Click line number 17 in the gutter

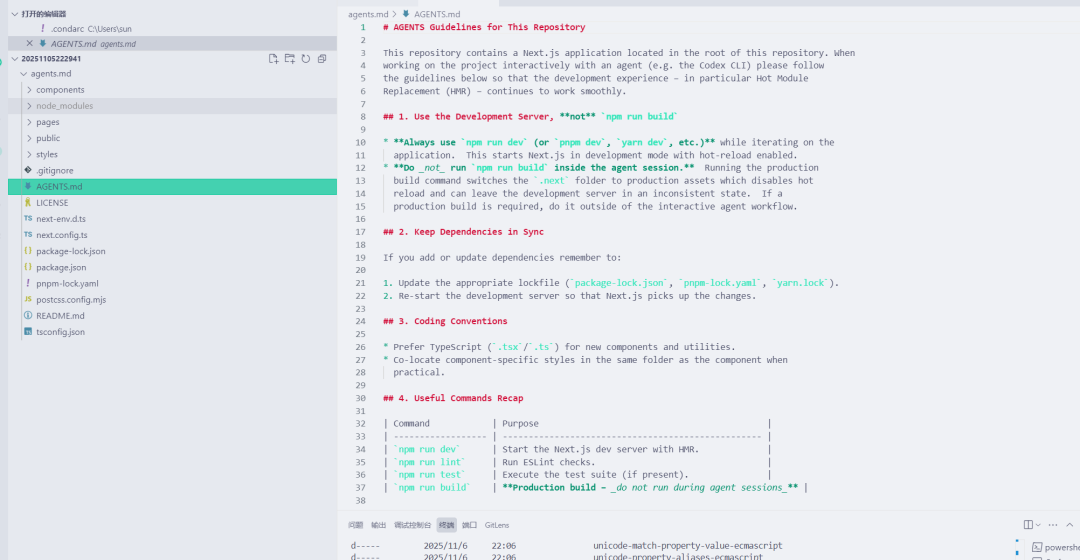(361, 231)
